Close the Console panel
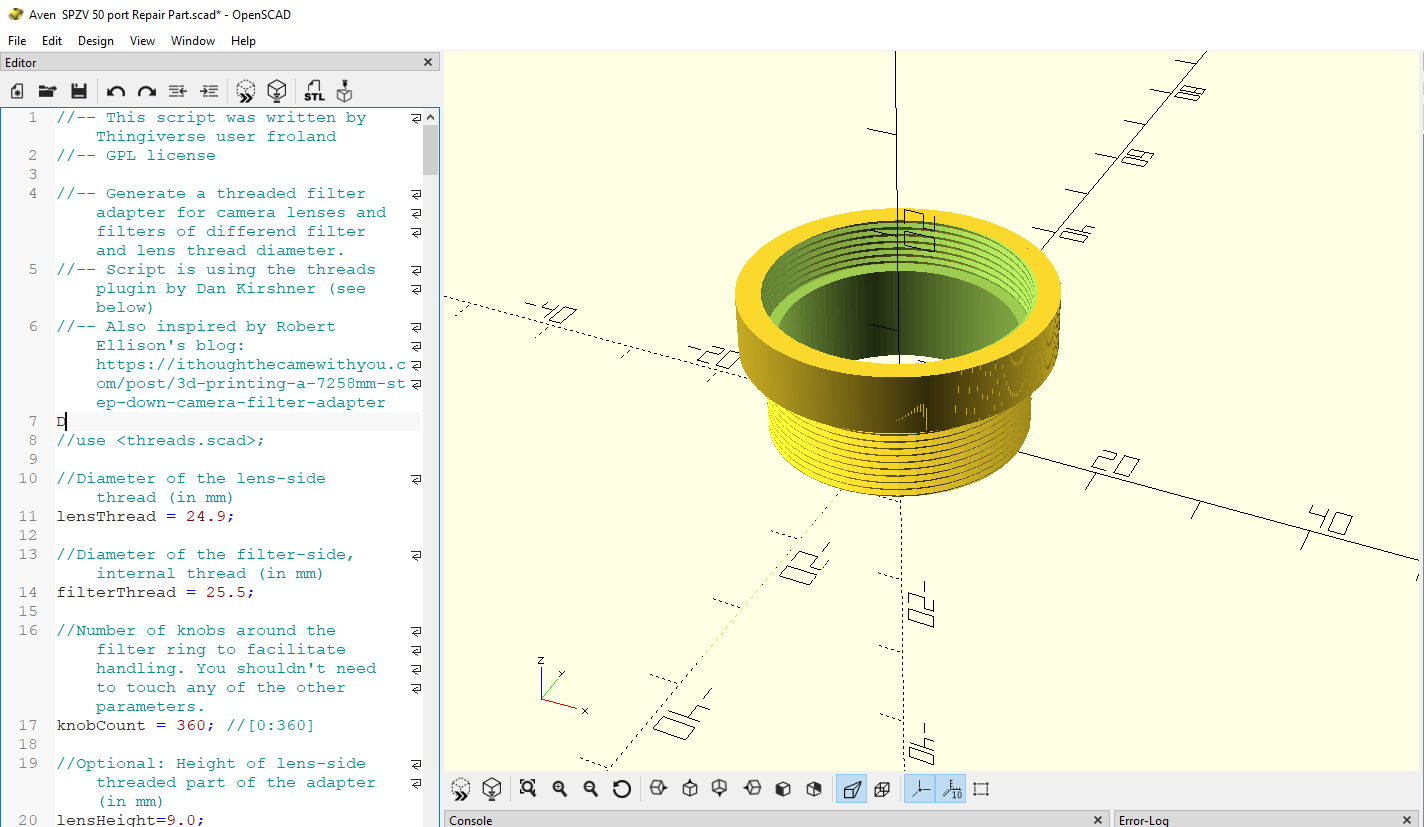 (x=1098, y=820)
